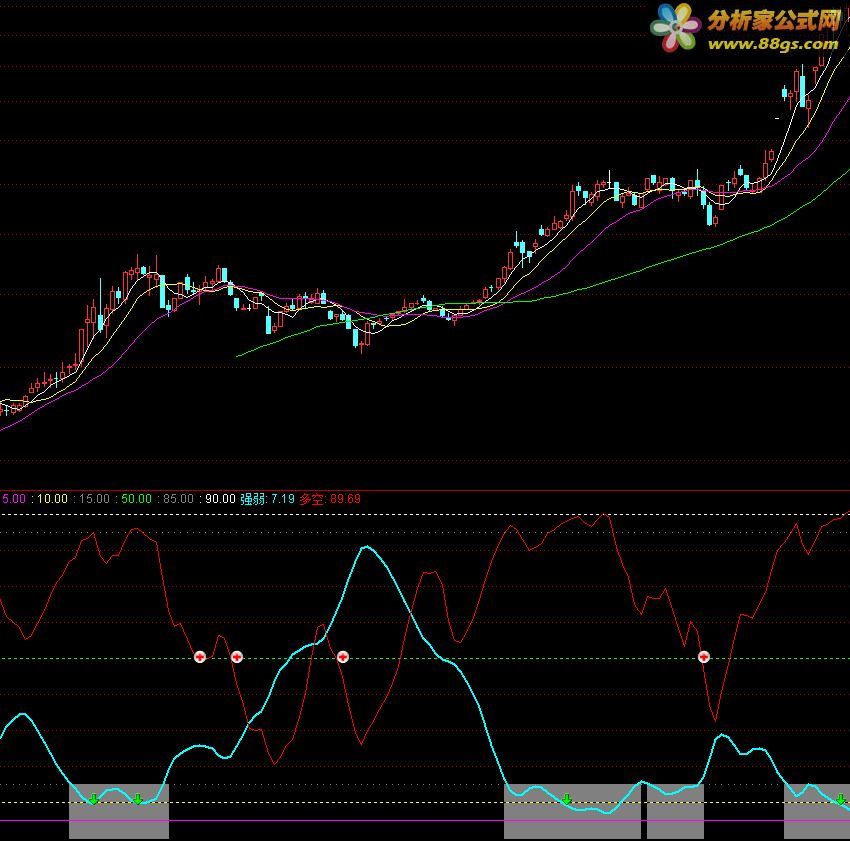Select the gray 15.00 indicator value
The image size is (850, 841).
click(94, 499)
